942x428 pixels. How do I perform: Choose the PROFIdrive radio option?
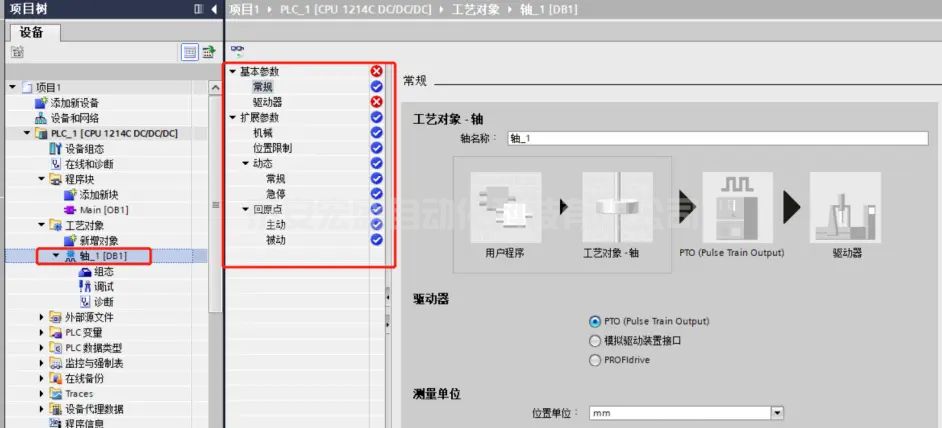(x=596, y=360)
